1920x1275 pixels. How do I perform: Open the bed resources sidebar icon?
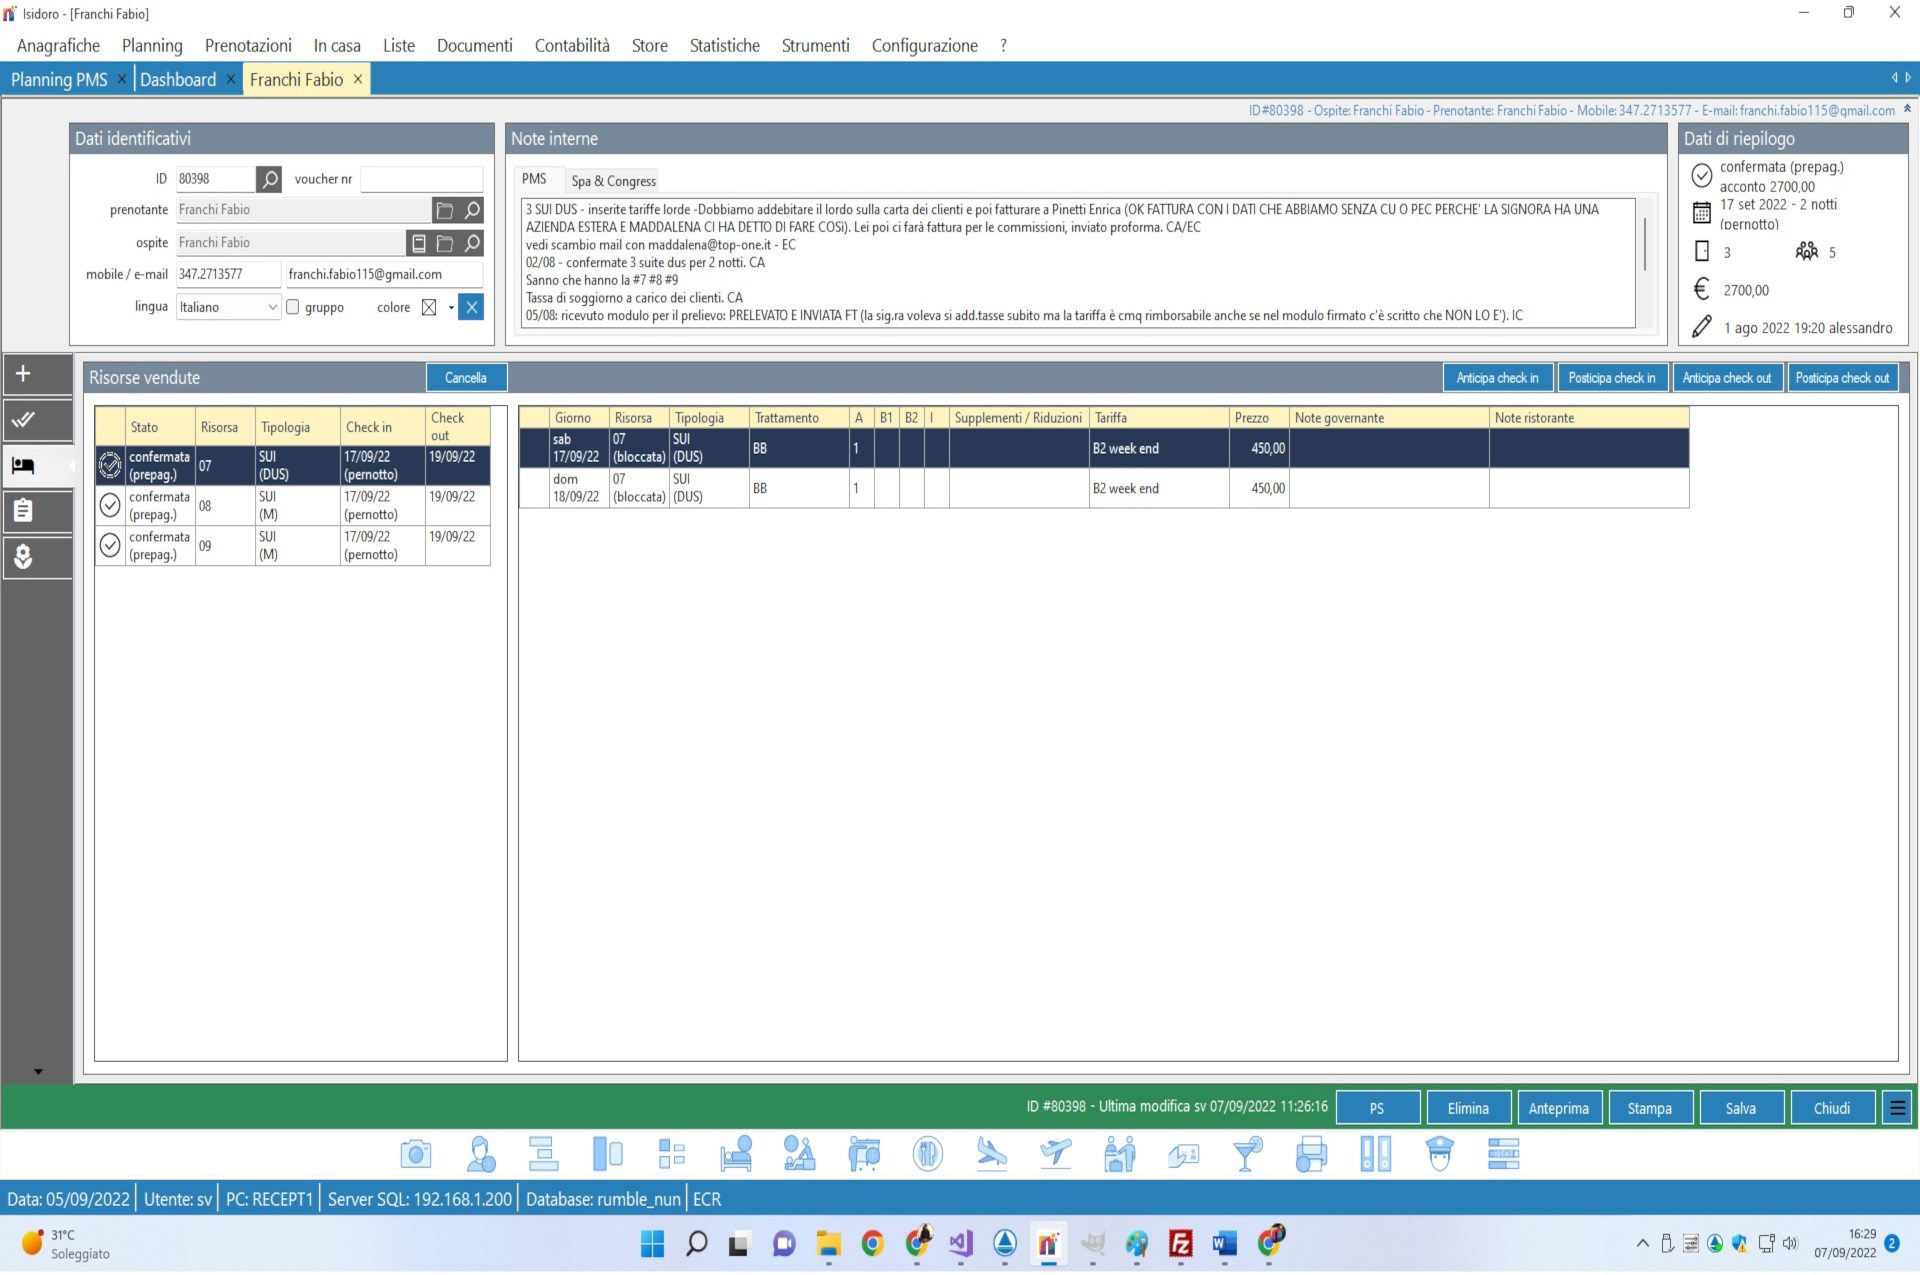[x=23, y=466]
